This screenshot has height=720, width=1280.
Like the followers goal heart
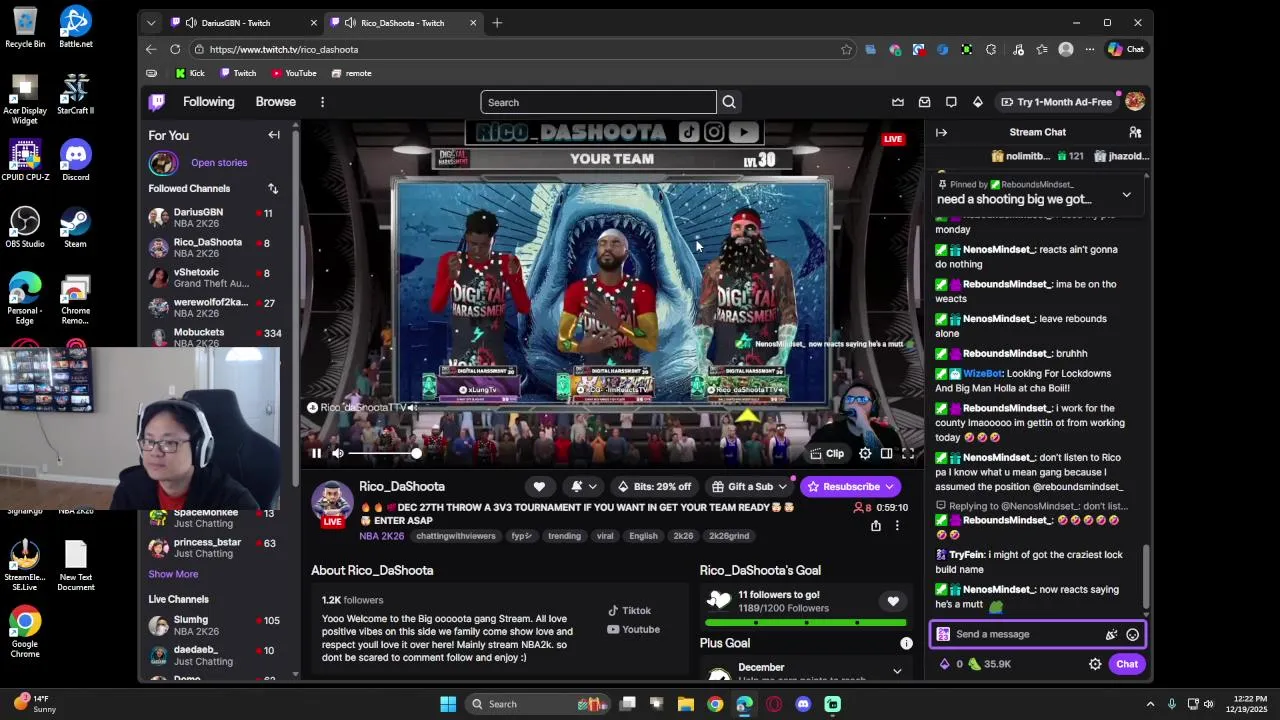pos(893,601)
